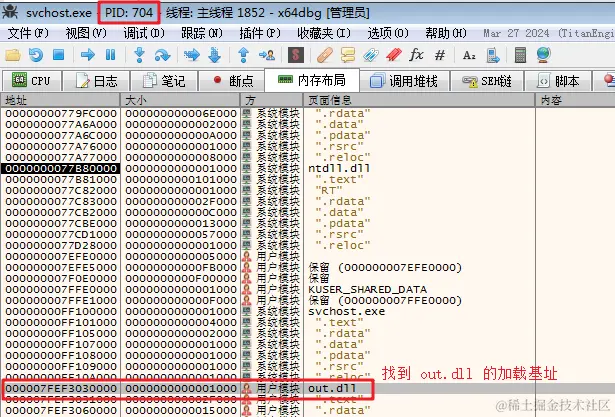Select the "RT" section entry
Viewport: 615px width, 417px height.
point(329,190)
